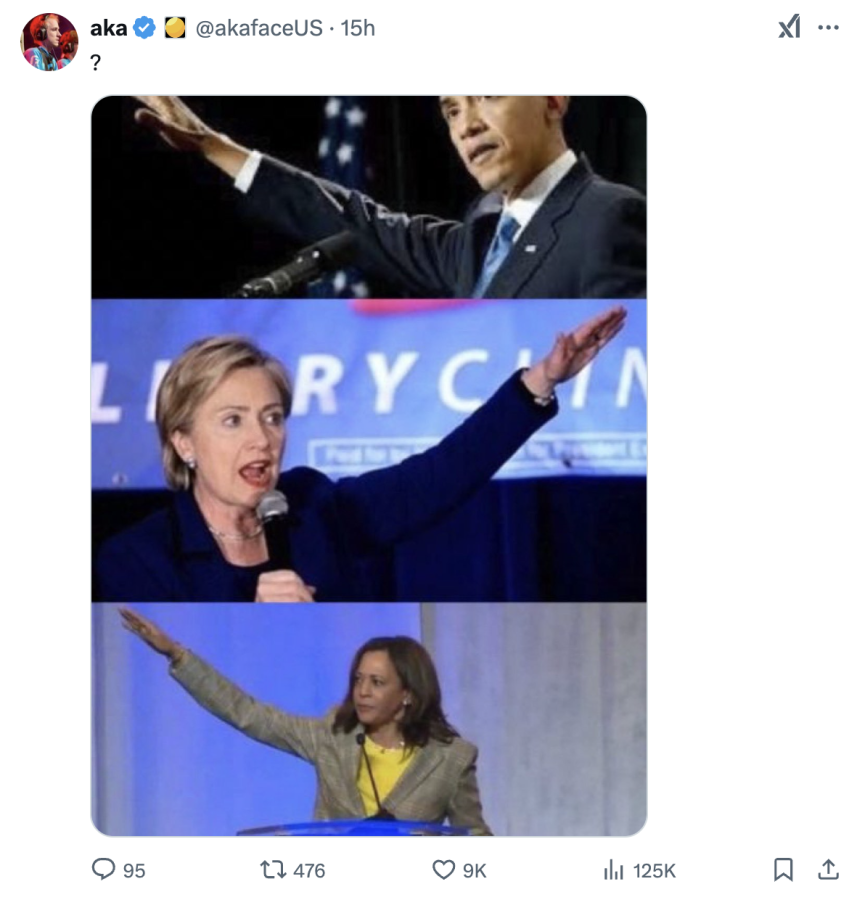
Task: Click the repost arrows icon
Action: coord(273,870)
